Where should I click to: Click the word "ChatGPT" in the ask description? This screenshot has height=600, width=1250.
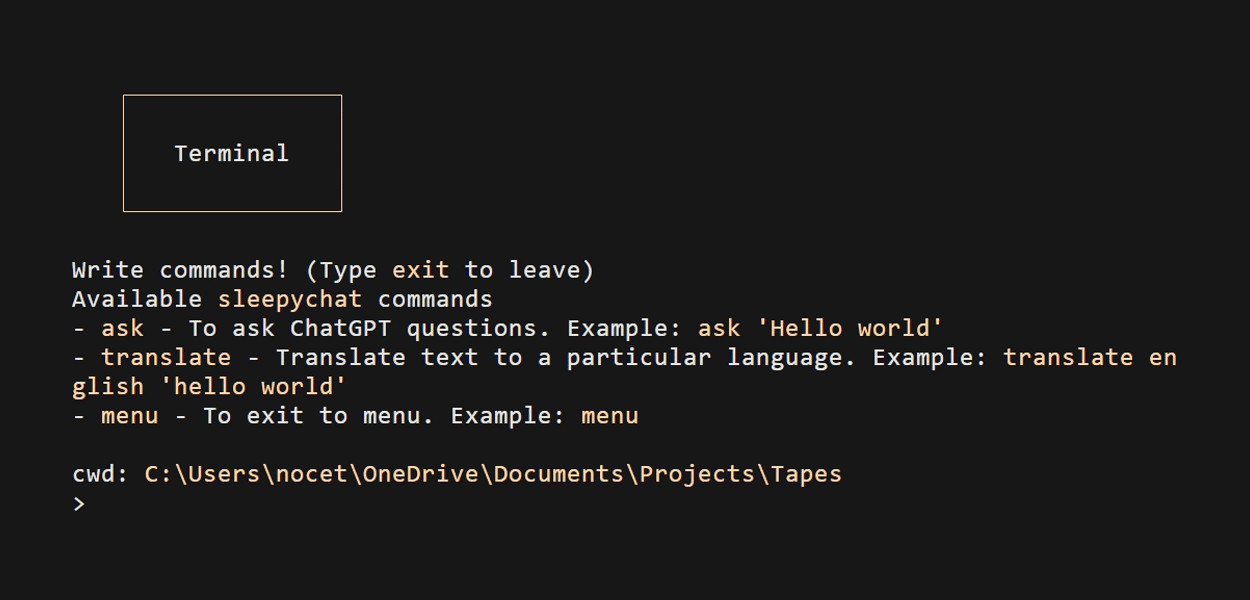click(x=340, y=328)
